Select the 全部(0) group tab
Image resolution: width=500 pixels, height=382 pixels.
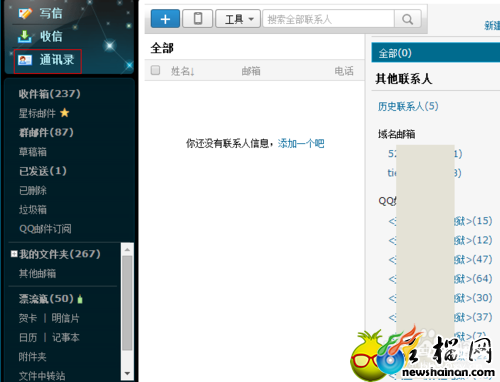click(x=435, y=53)
